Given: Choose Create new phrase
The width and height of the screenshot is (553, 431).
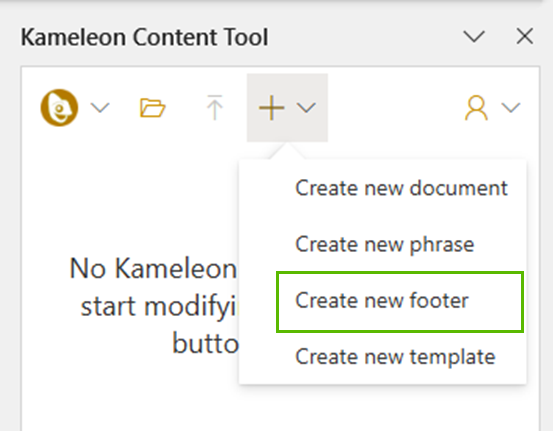Looking at the screenshot, I should [384, 244].
